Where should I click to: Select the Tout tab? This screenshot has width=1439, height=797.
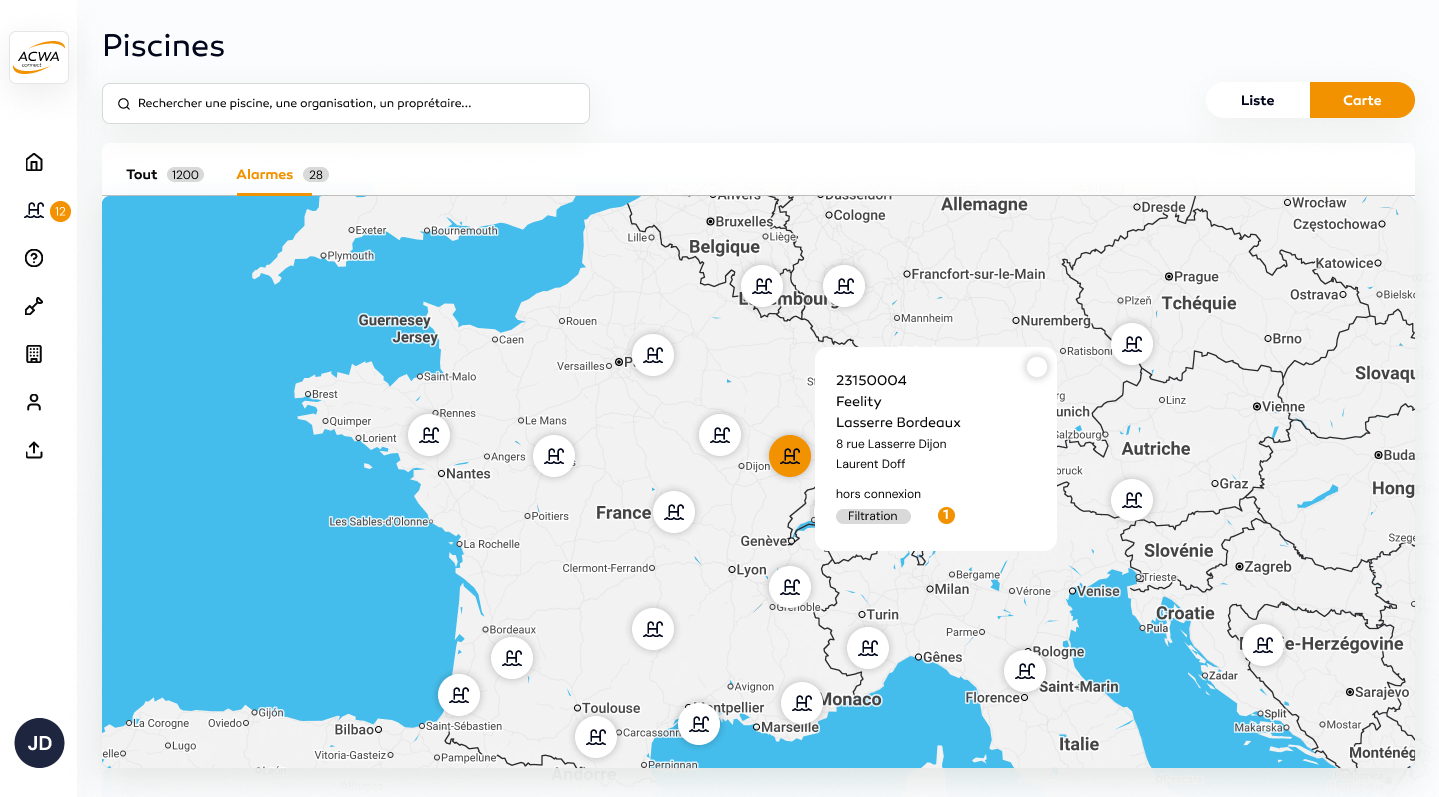pyautogui.click(x=142, y=174)
